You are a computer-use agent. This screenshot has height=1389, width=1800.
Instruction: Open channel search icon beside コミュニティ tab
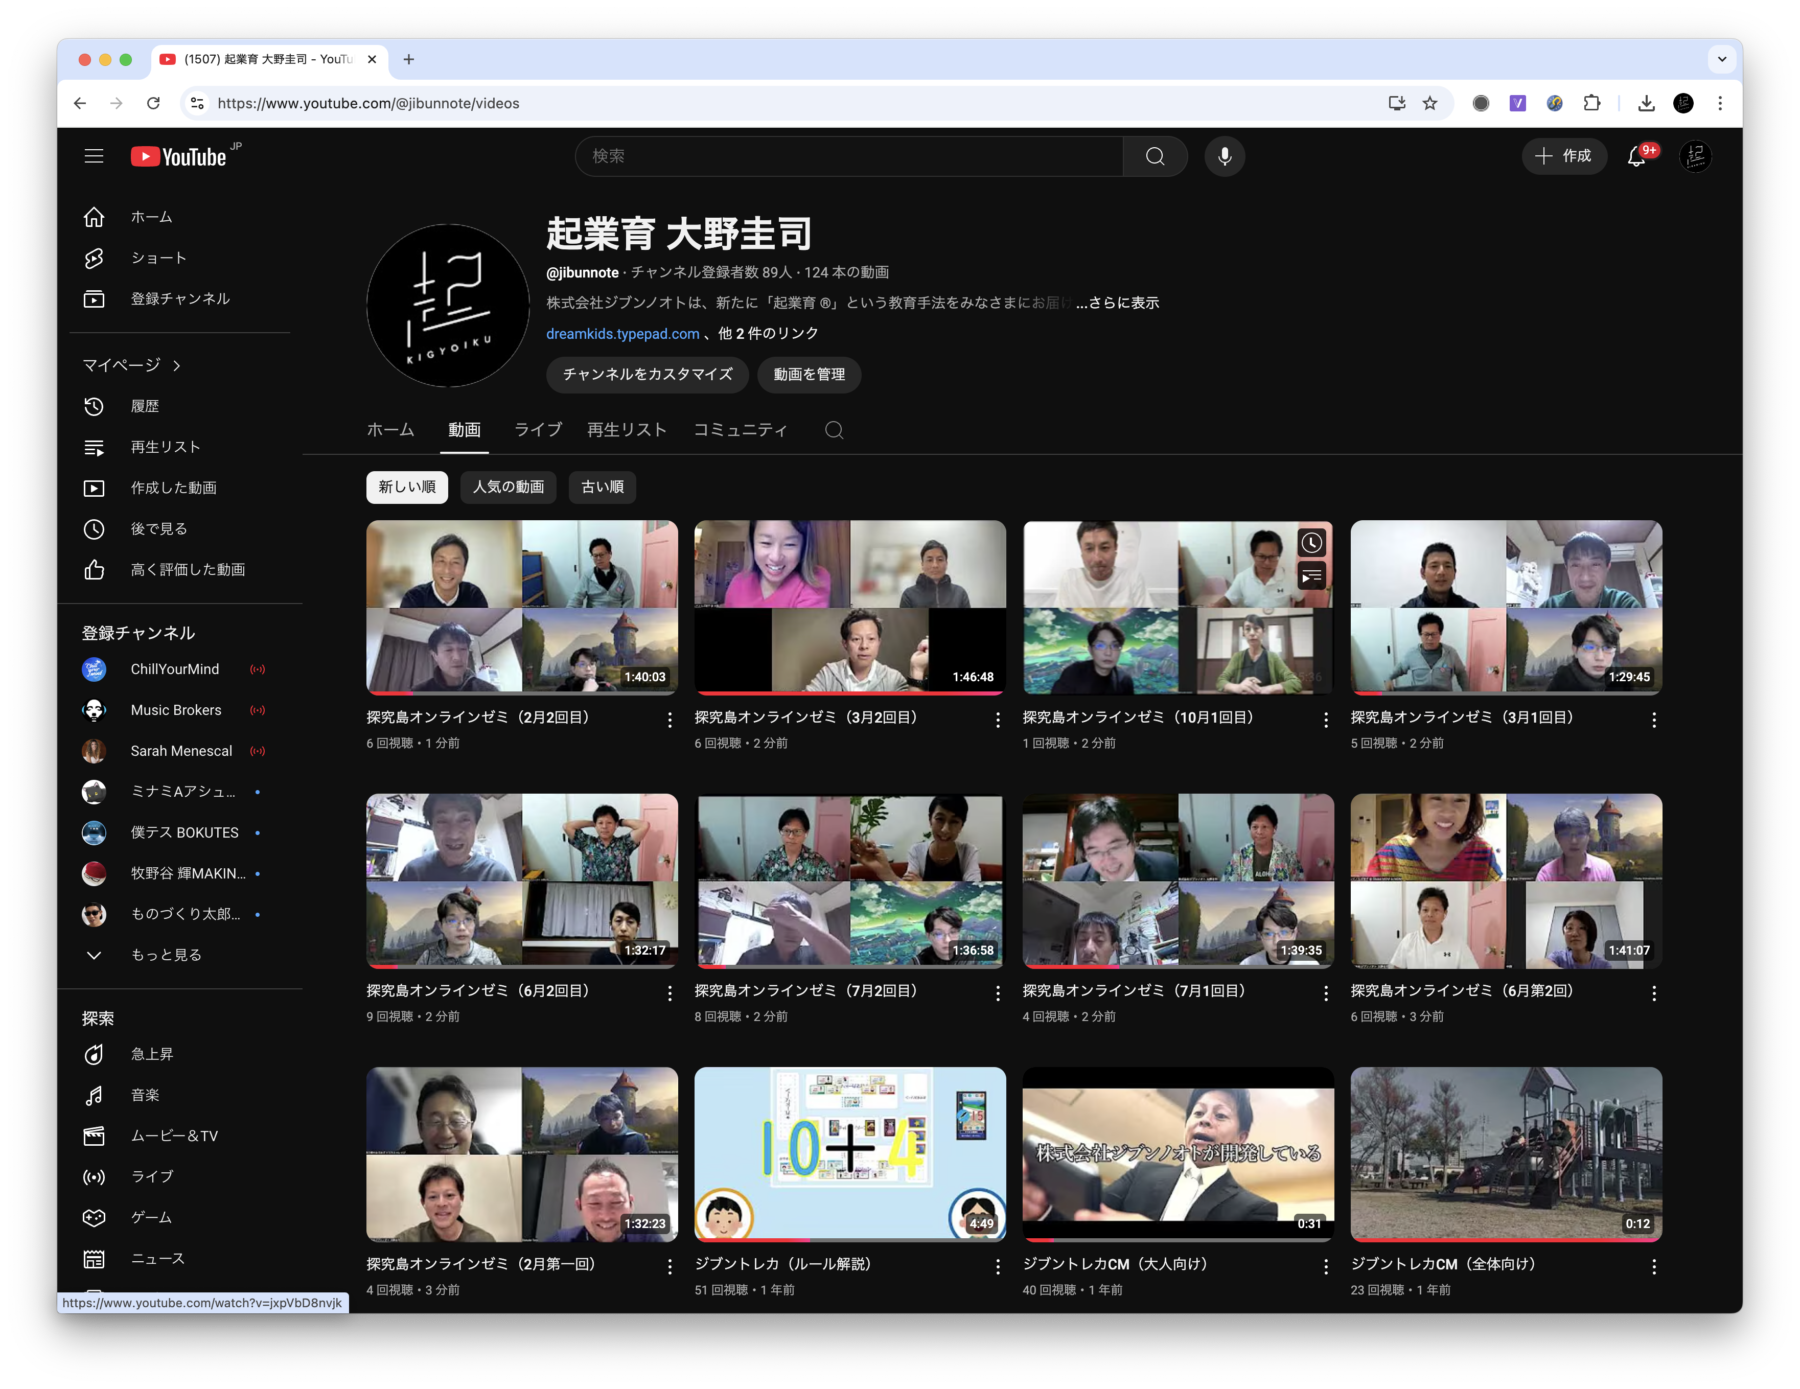[834, 430]
